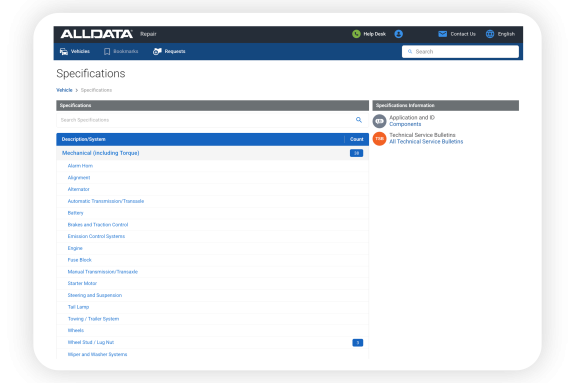Go to Vehicle breadcrumb link

(x=64, y=90)
